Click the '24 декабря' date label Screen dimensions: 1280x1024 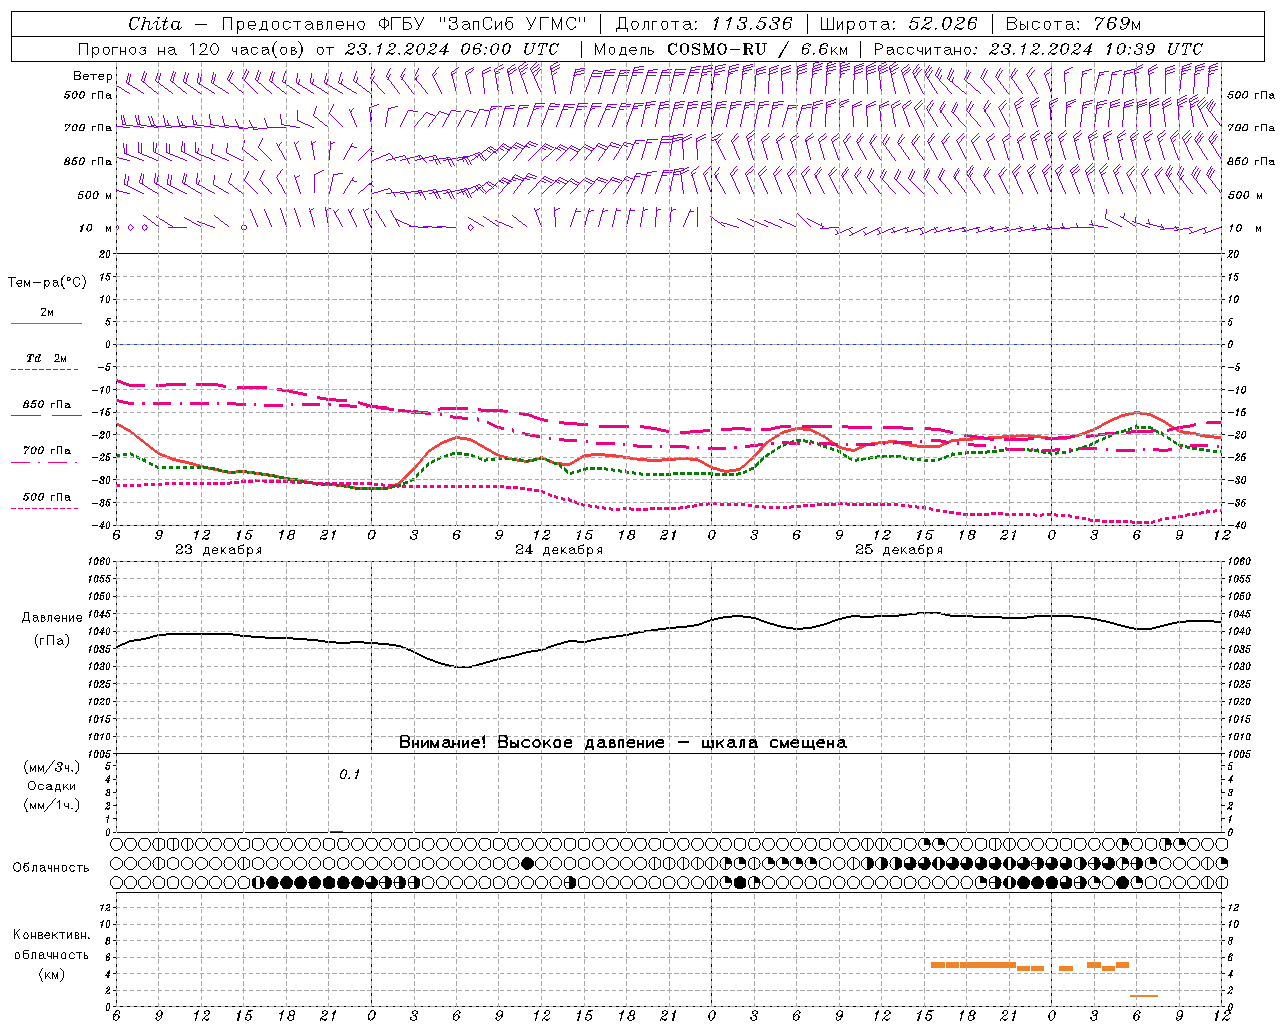(x=559, y=550)
